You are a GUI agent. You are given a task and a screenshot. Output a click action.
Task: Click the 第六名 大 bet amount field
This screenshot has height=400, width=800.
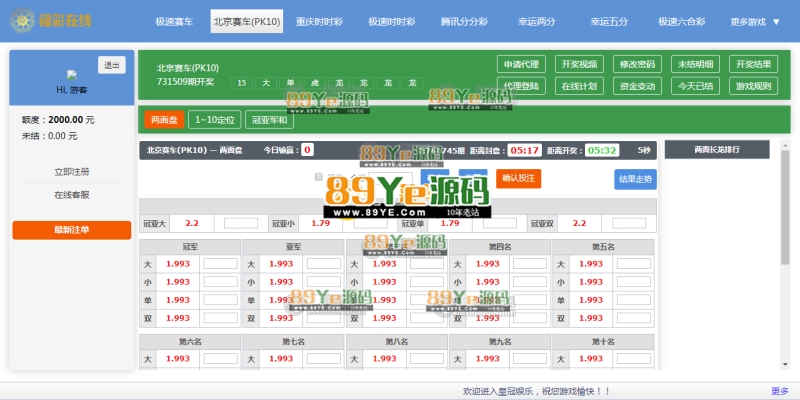coord(220,359)
